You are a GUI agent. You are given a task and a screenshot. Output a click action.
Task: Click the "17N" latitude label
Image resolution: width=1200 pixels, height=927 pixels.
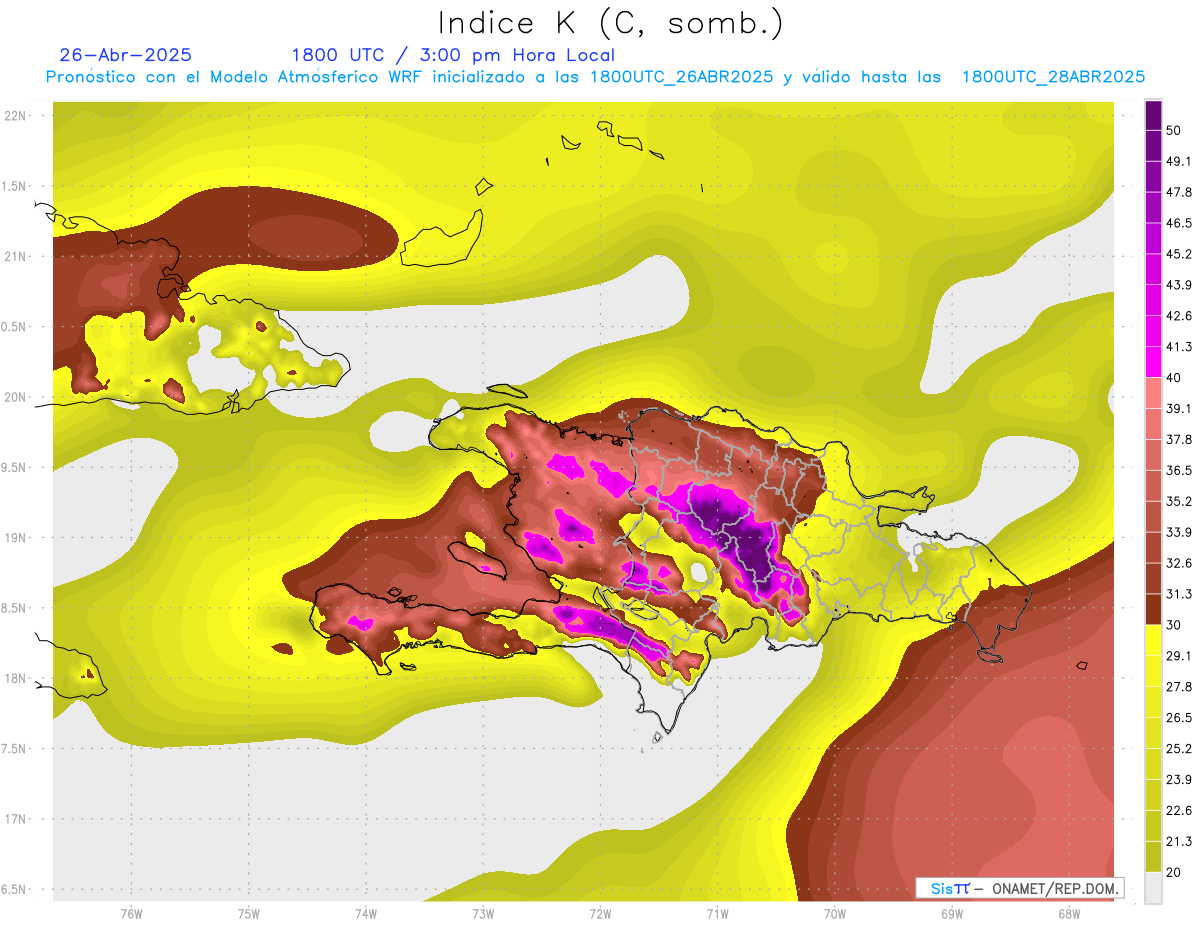click(x=15, y=819)
